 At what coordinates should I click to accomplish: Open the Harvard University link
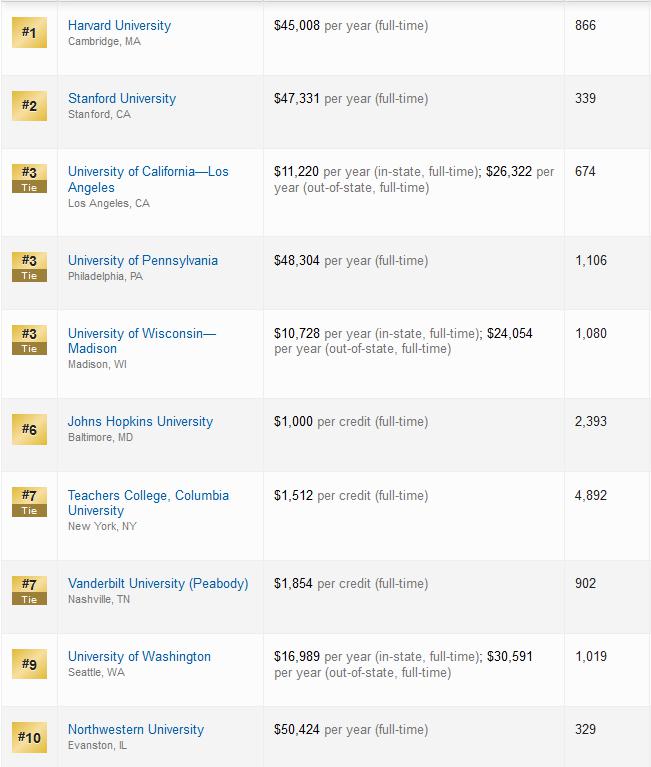click(x=119, y=25)
